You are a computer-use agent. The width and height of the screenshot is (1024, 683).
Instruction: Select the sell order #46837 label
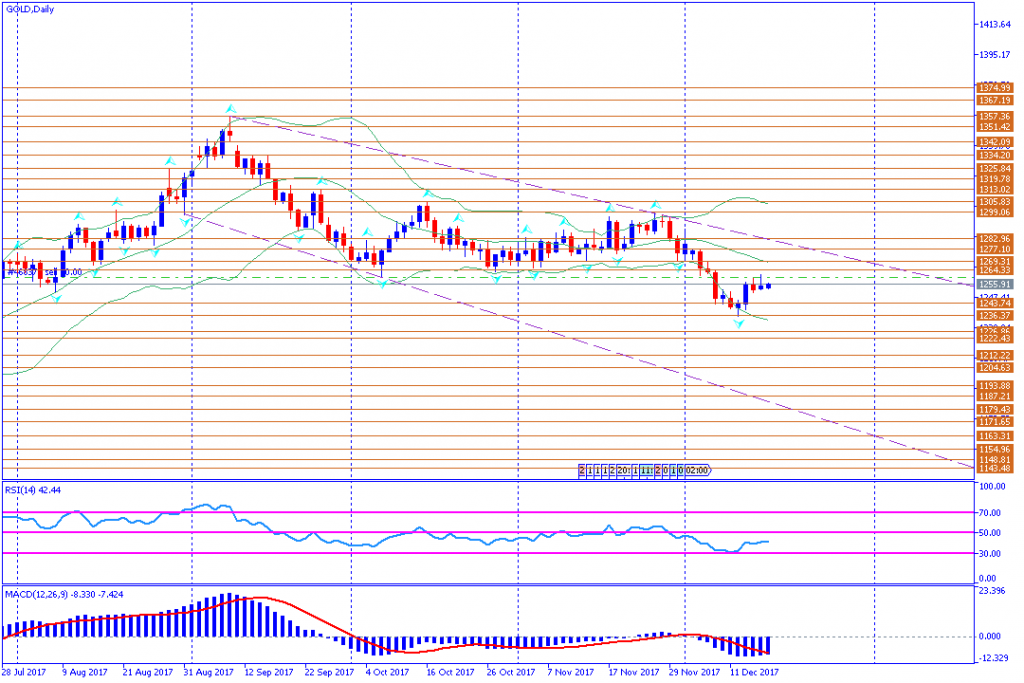pos(43,271)
